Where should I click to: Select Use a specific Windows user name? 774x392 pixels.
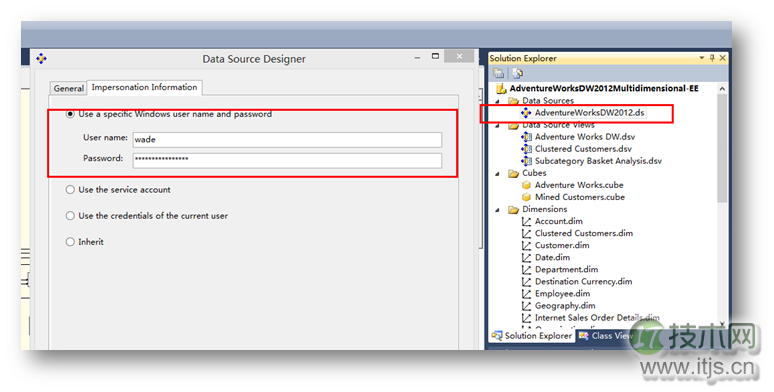pyautogui.click(x=70, y=114)
